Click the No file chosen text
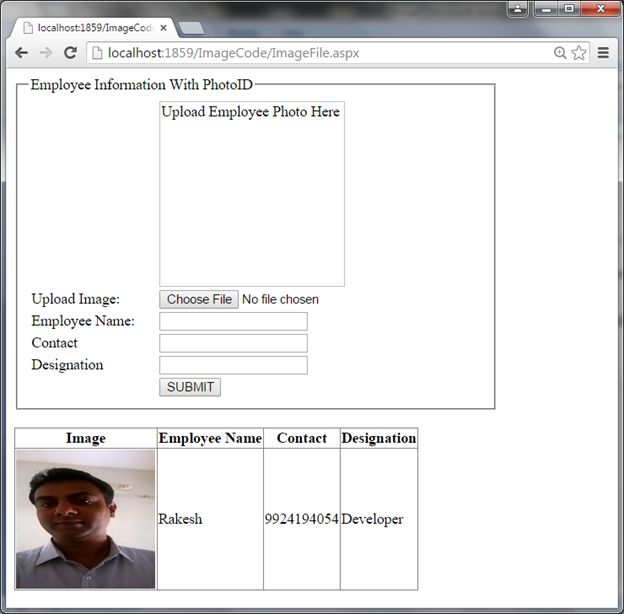This screenshot has height=614, width=624. [281, 299]
